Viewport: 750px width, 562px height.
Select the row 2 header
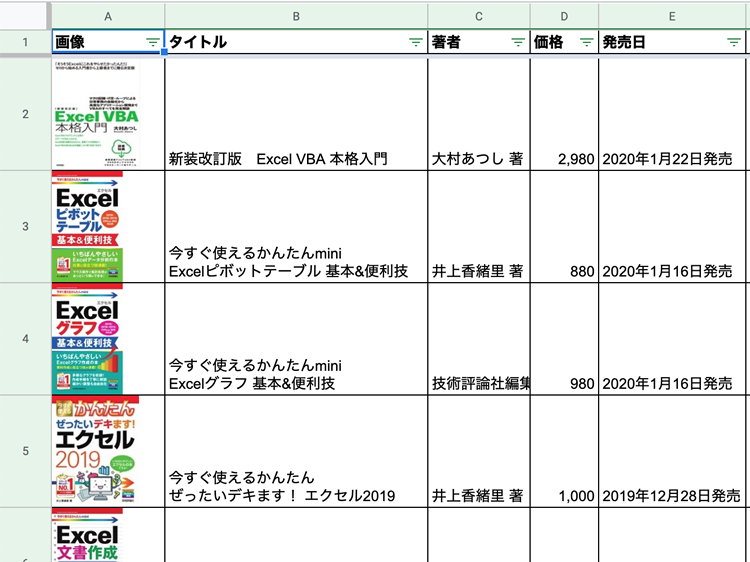pos(25,113)
